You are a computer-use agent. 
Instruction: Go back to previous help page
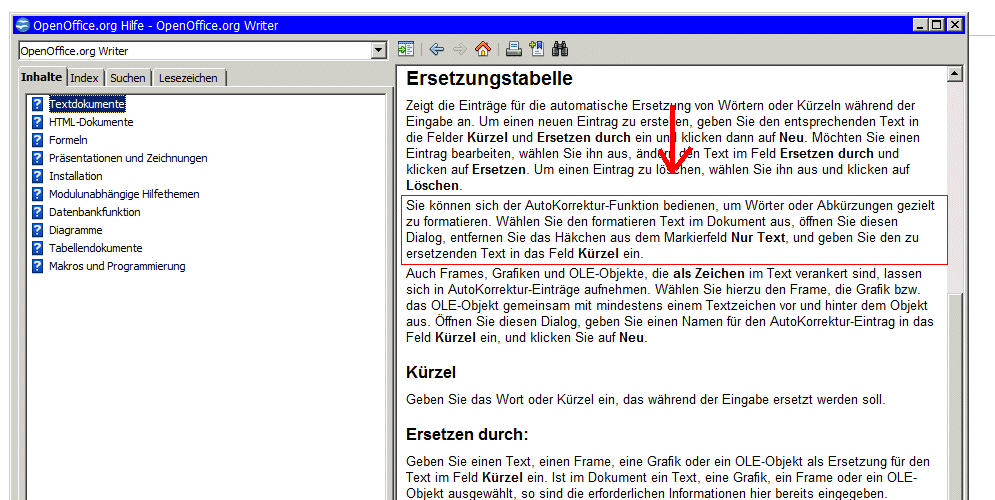pyautogui.click(x=437, y=49)
